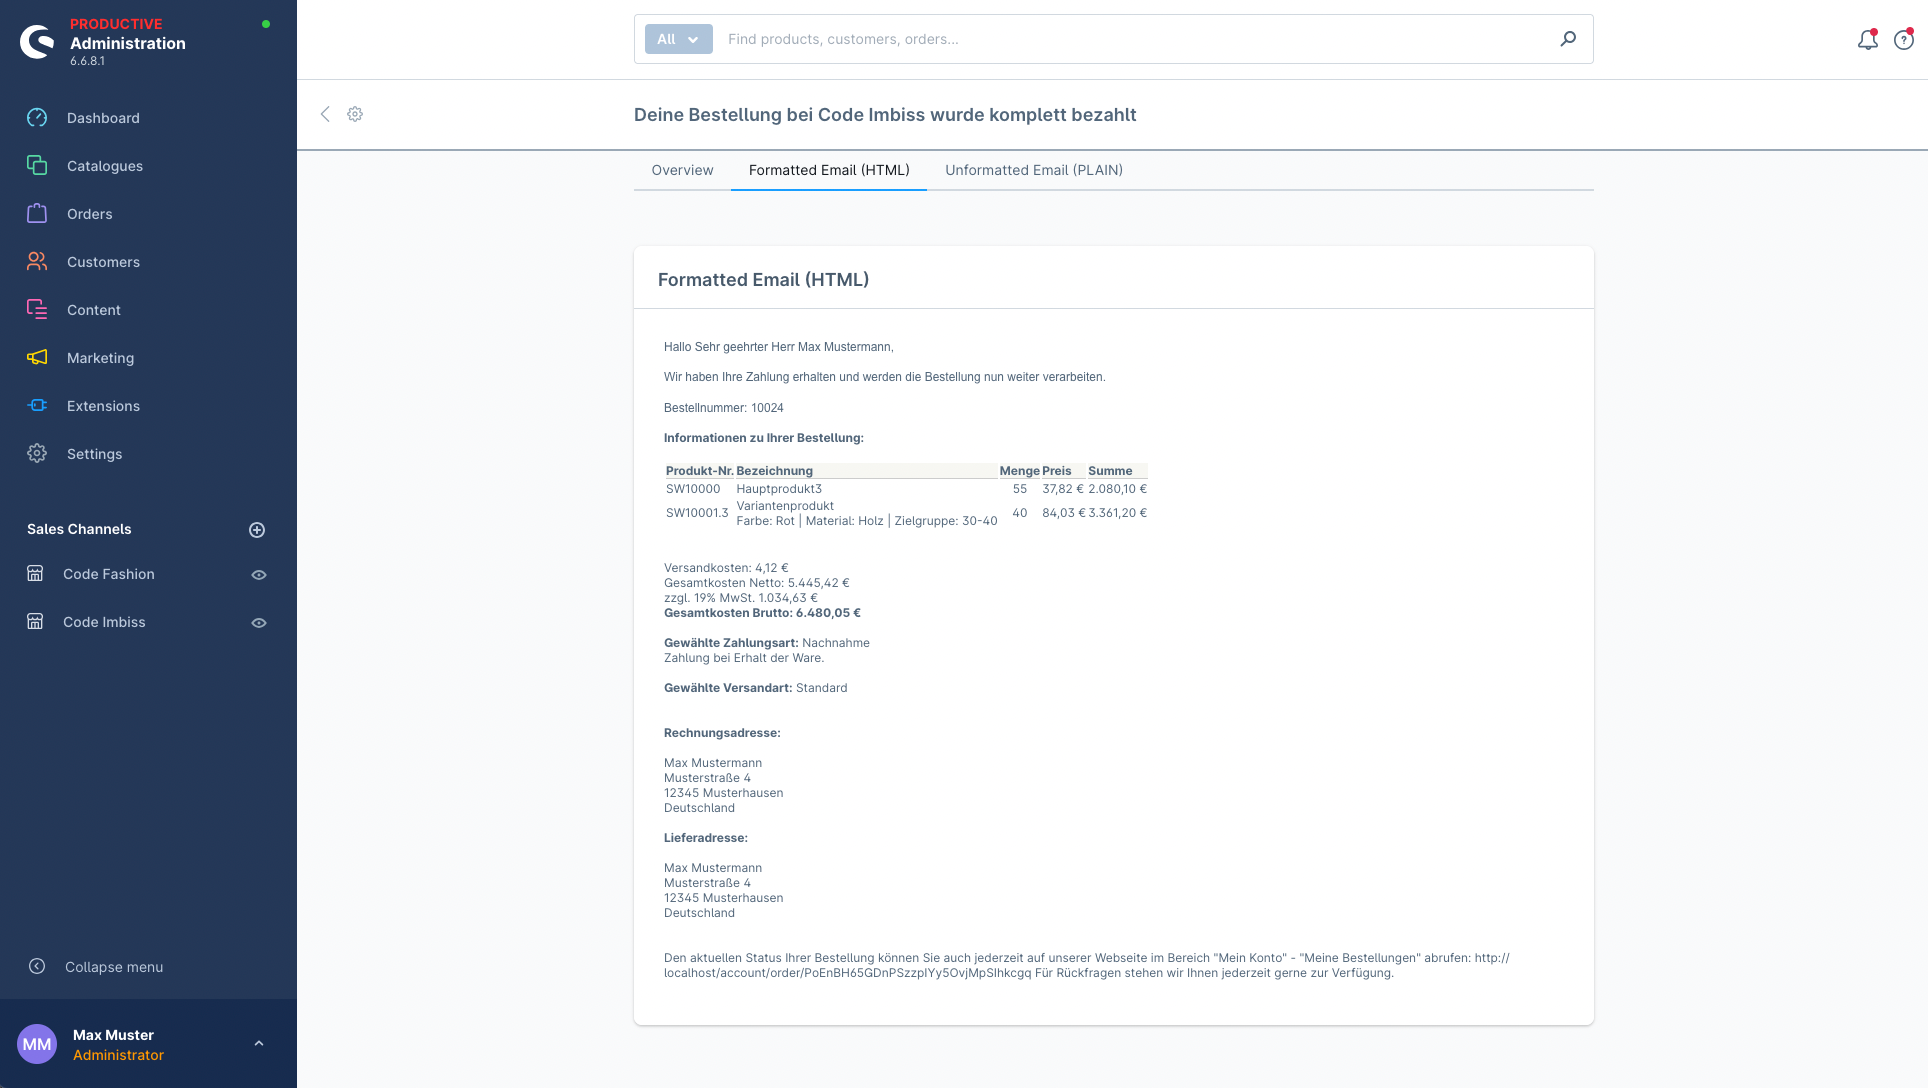Click the Variantenprodukt table cell
1928x1088 pixels.
pos(785,506)
